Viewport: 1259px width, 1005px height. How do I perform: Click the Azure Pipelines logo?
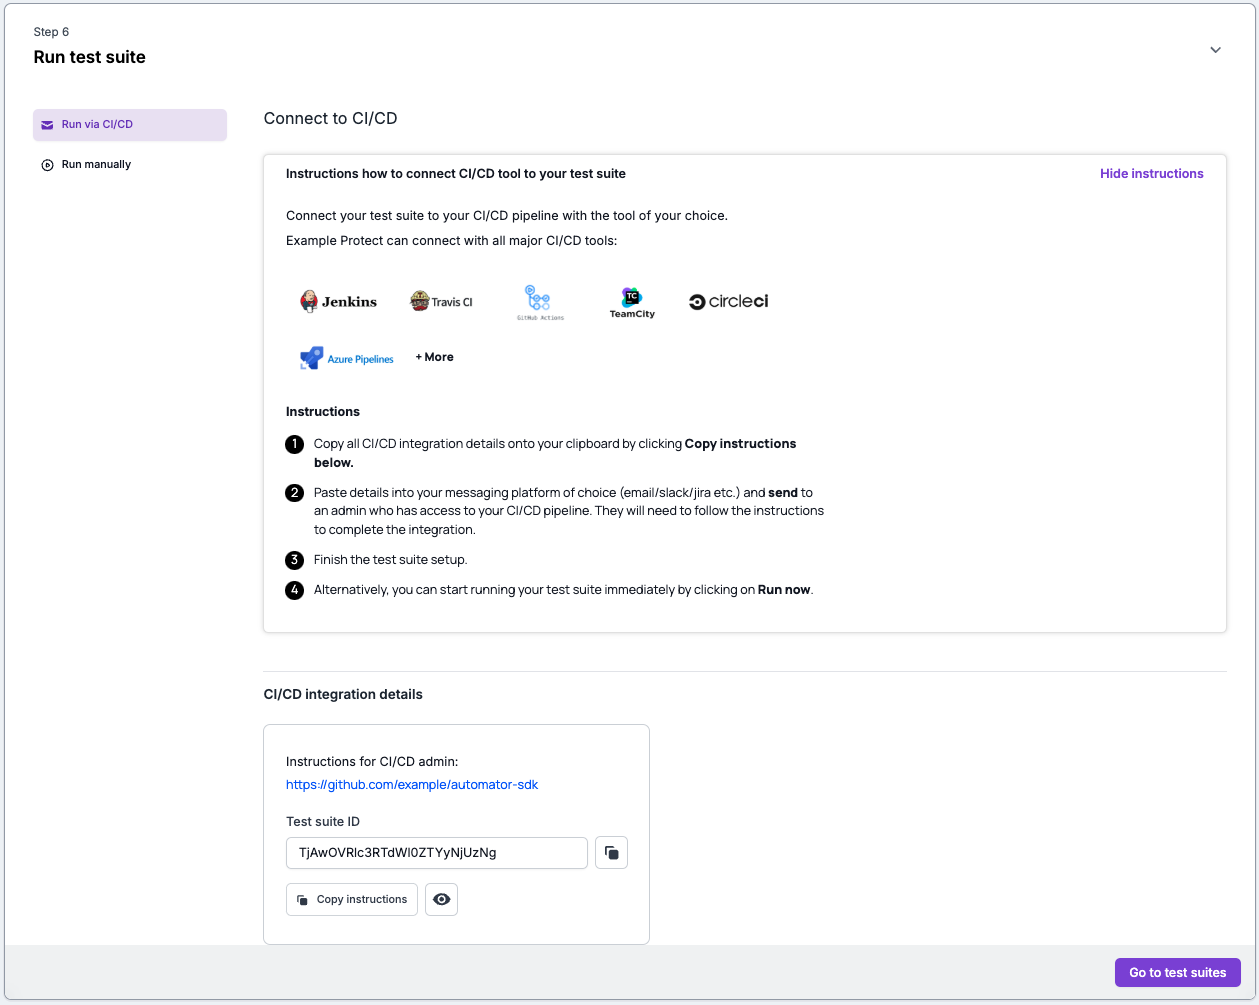(x=347, y=358)
